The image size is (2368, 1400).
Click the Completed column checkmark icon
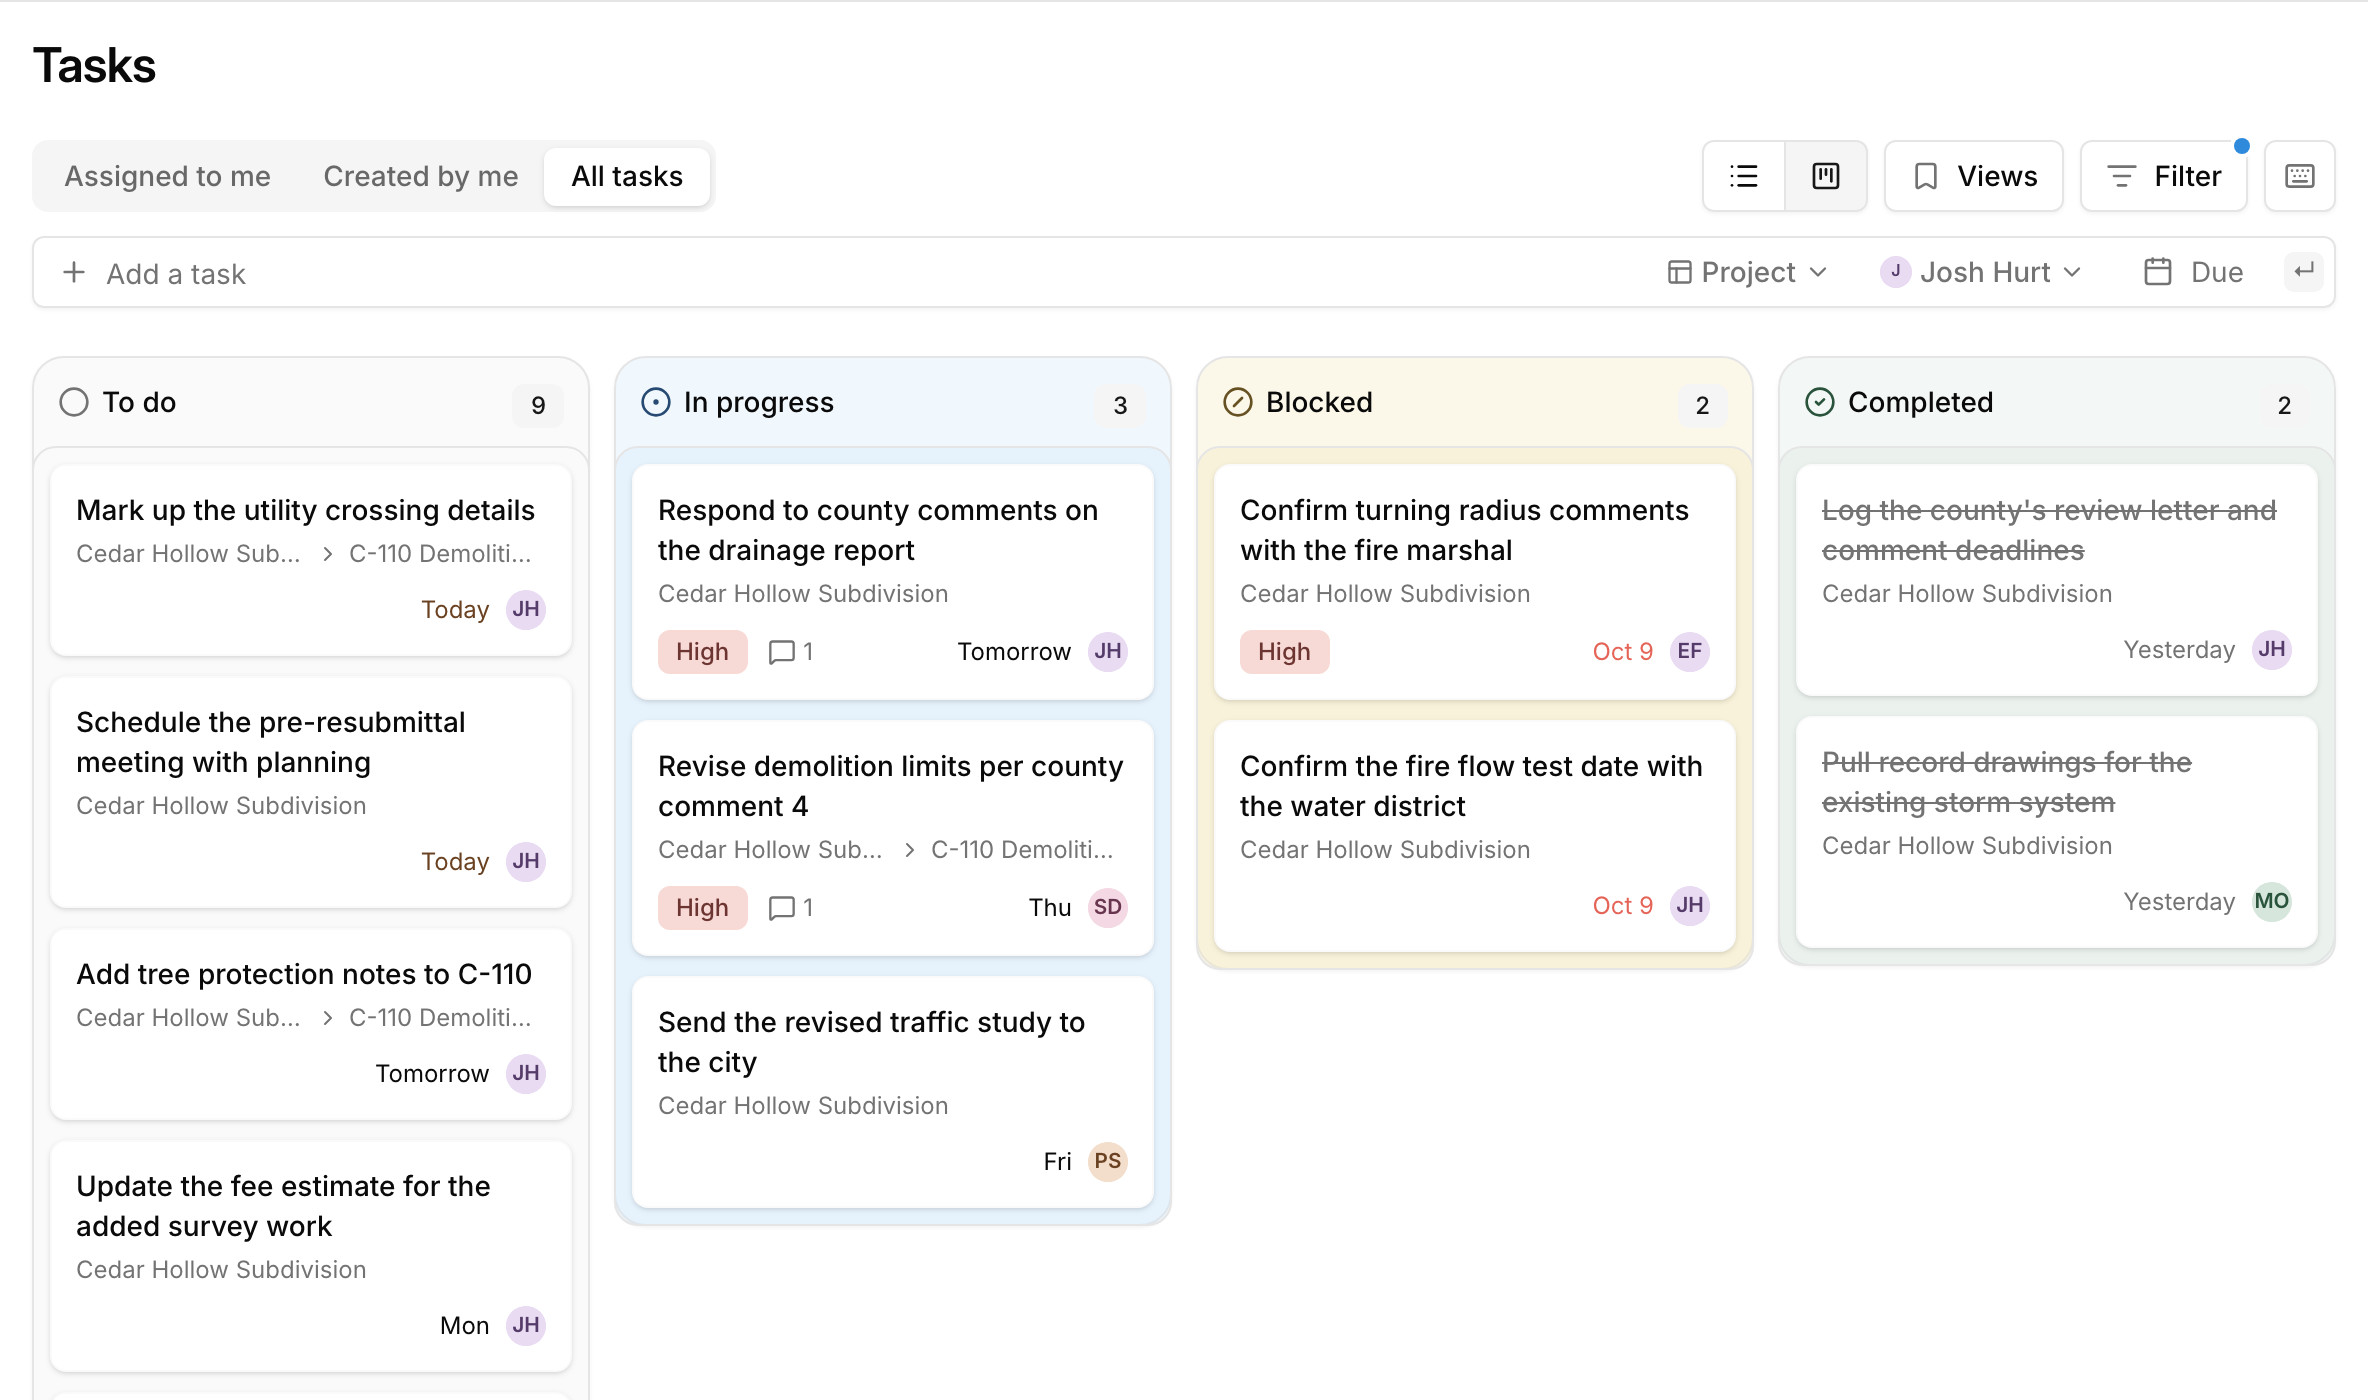coord(1820,402)
